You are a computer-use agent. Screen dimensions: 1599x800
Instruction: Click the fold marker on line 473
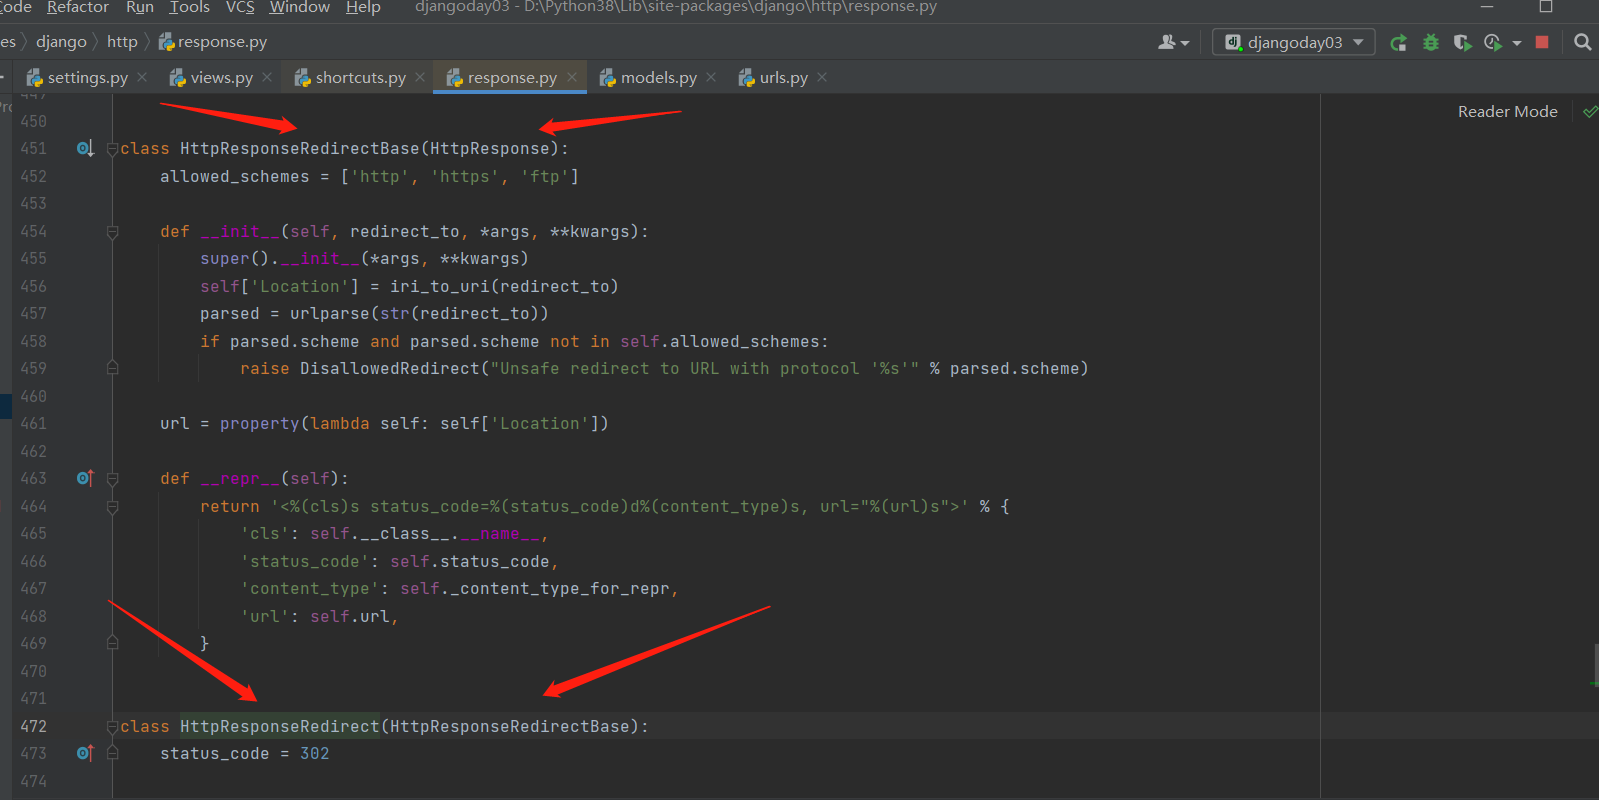113,754
